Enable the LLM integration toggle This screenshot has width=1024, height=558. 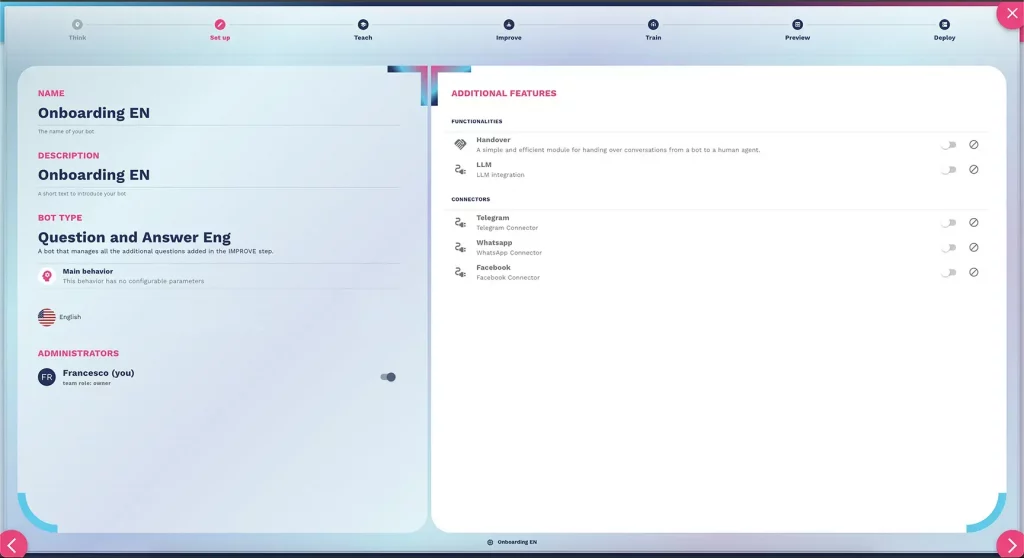tap(949, 170)
